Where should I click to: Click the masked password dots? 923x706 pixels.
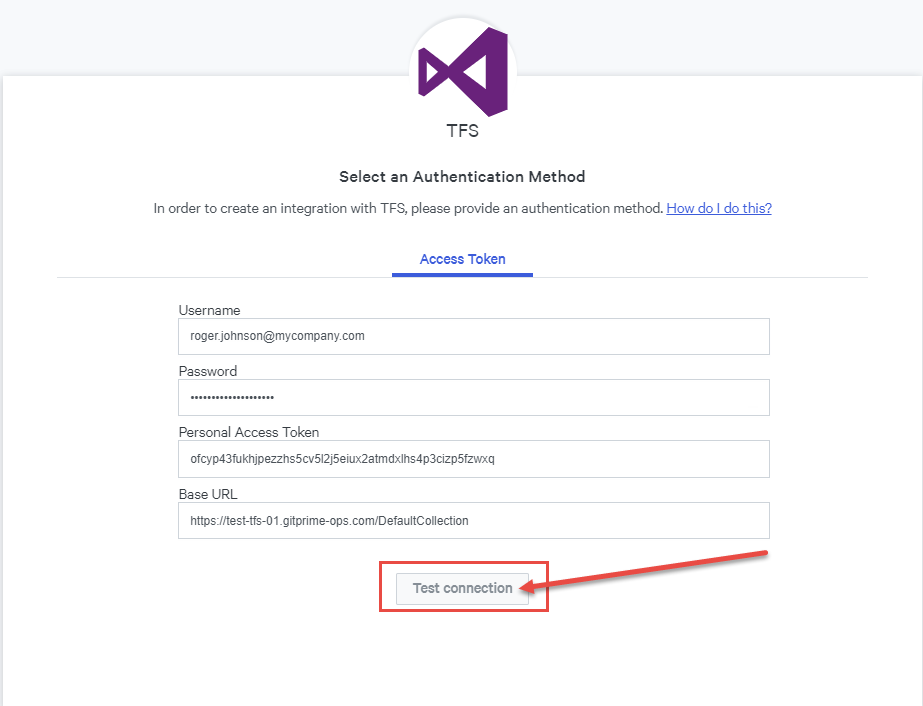click(232, 397)
